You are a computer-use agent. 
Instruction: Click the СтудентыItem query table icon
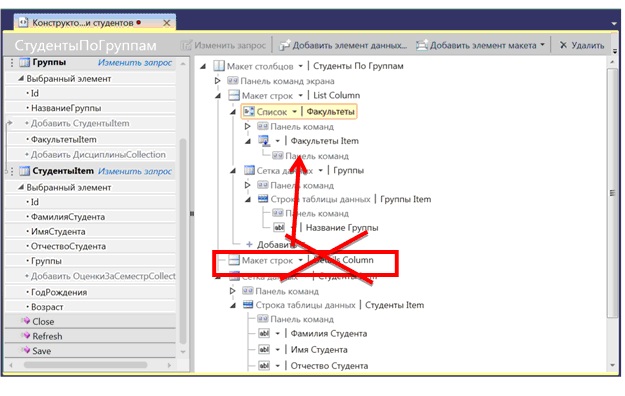24,171
